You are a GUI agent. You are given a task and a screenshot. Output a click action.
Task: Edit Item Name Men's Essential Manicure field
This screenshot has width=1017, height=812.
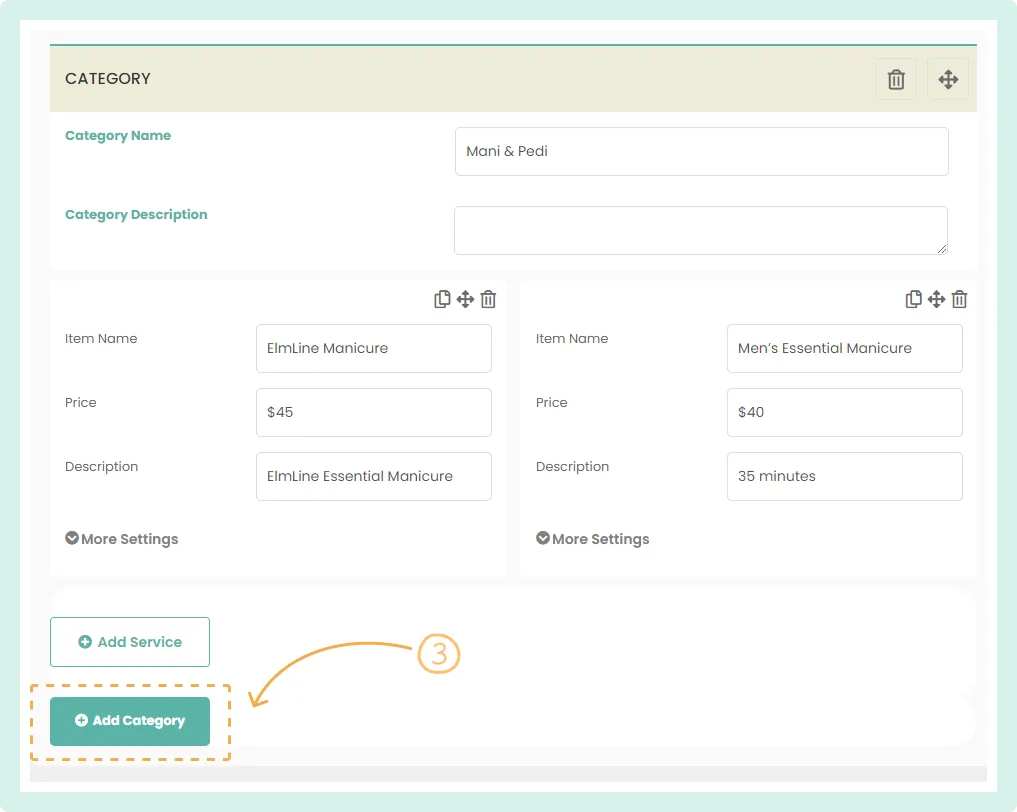(844, 348)
